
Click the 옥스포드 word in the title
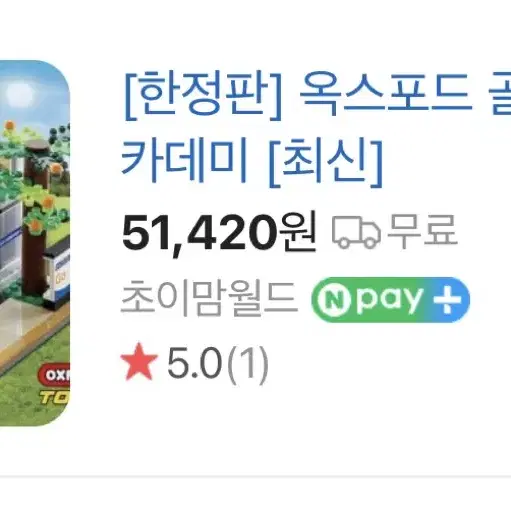(386, 92)
